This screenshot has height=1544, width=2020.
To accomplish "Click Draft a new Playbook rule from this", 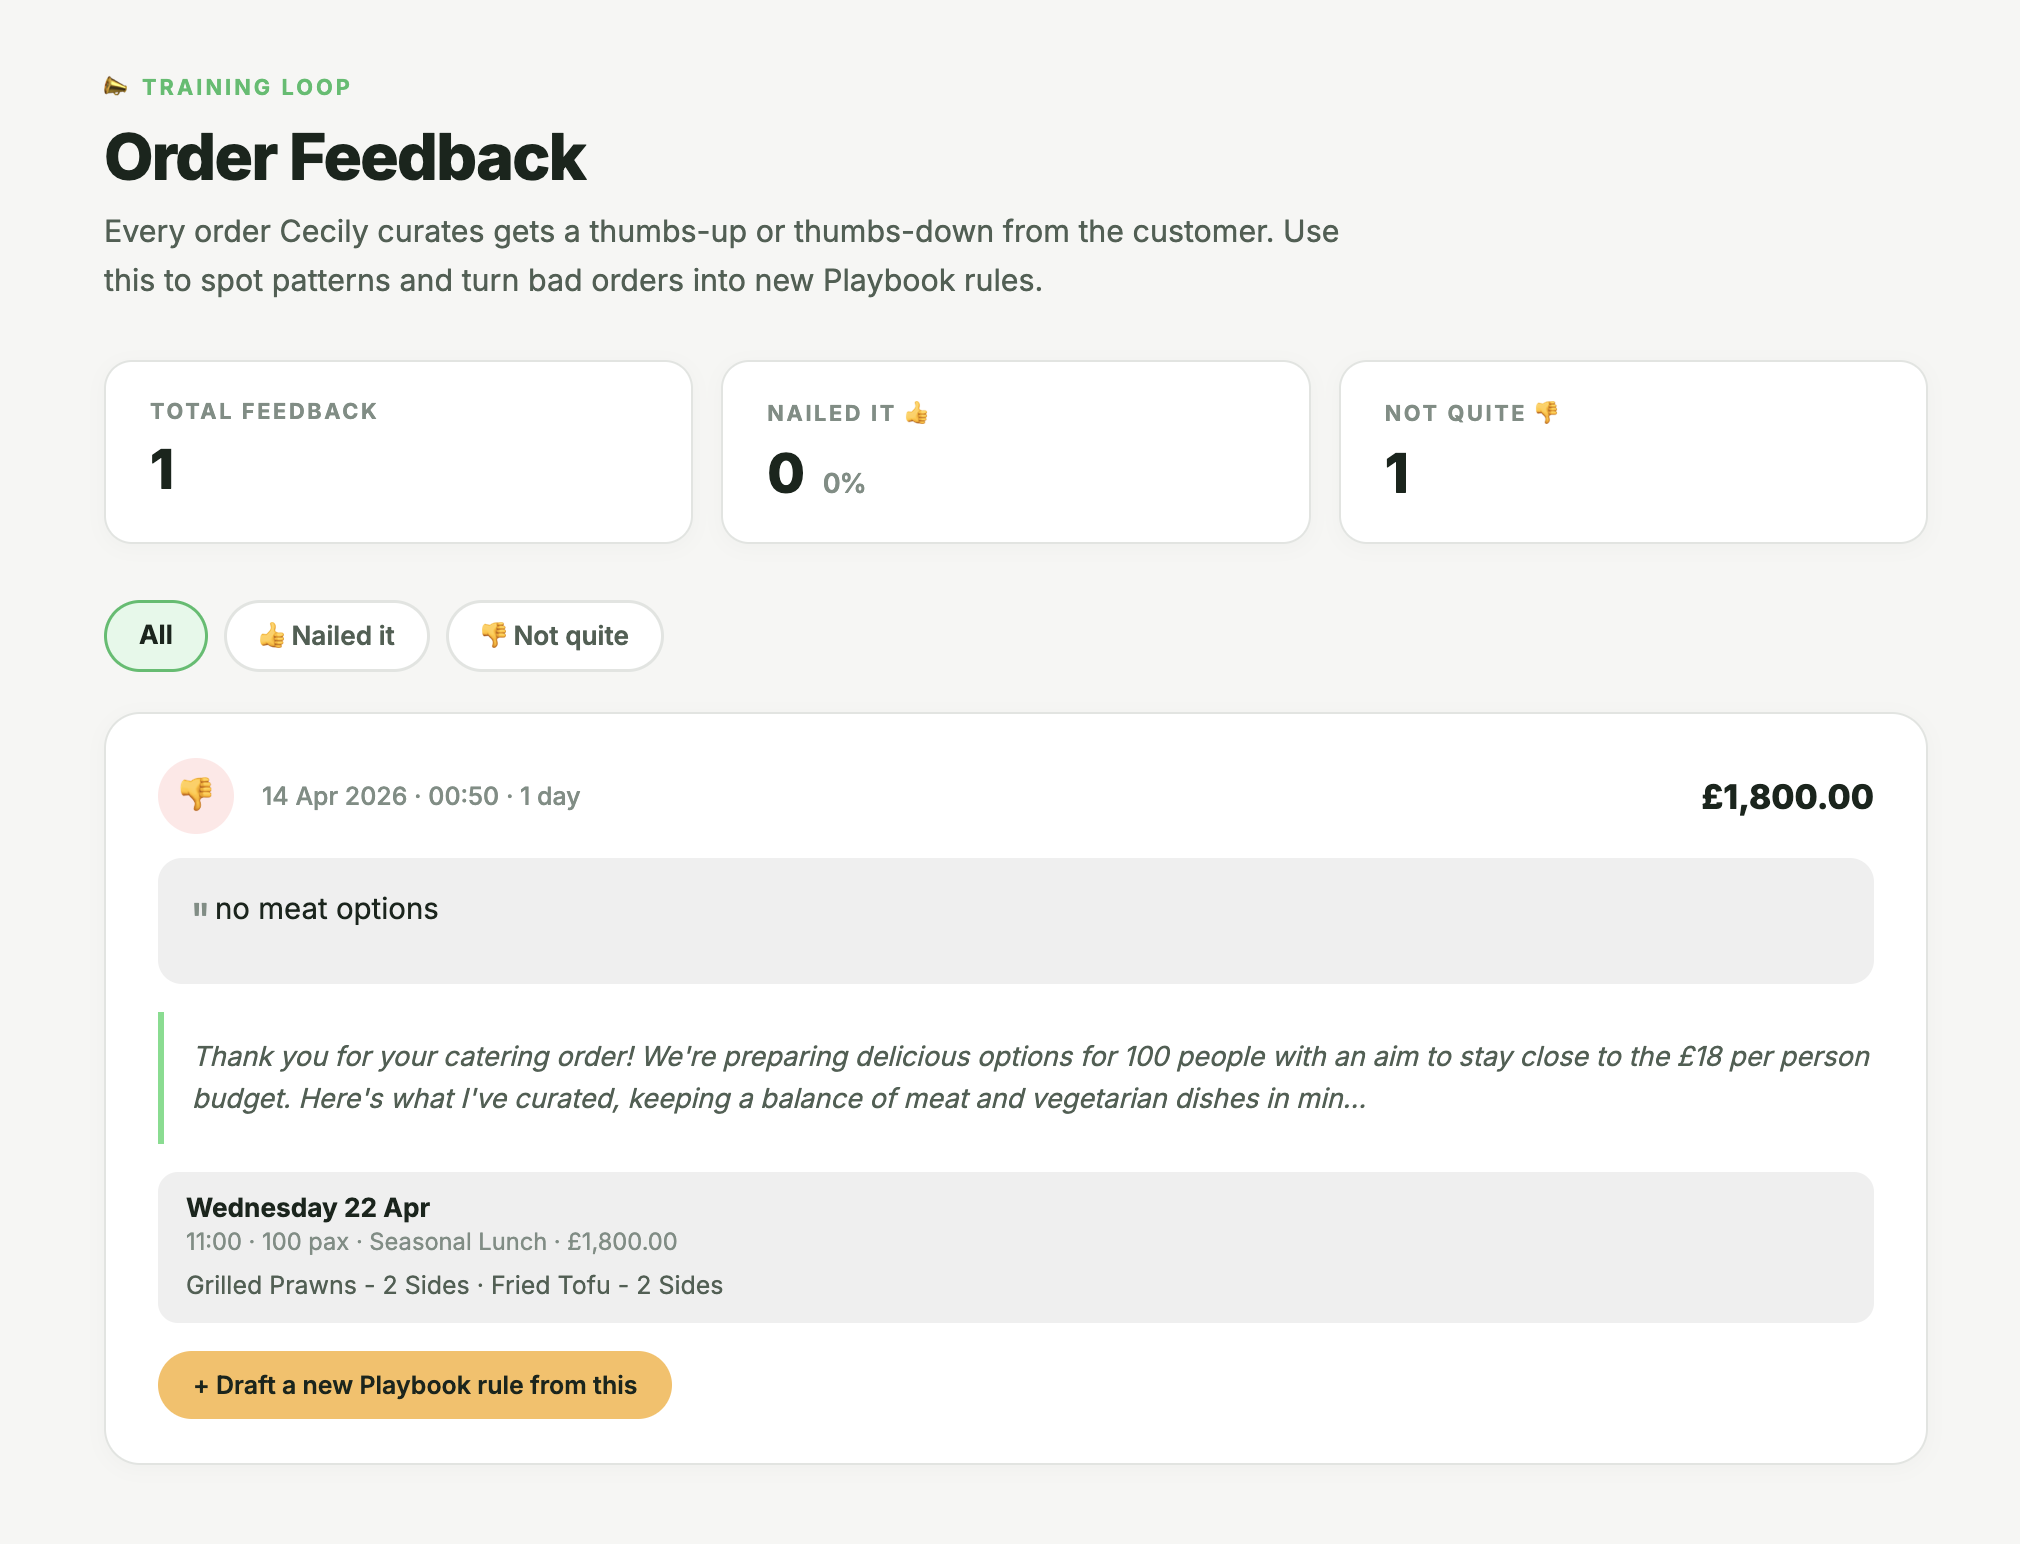I will tap(414, 1385).
